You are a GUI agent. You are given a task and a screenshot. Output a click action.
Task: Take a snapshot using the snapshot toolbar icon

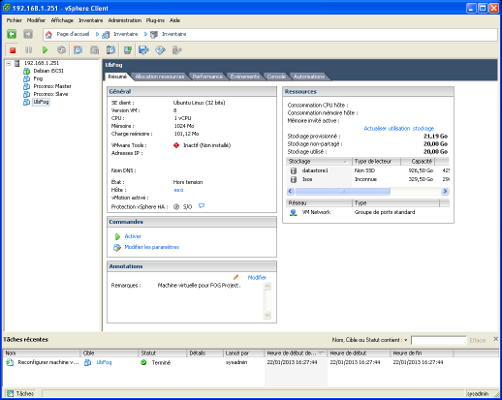point(78,50)
